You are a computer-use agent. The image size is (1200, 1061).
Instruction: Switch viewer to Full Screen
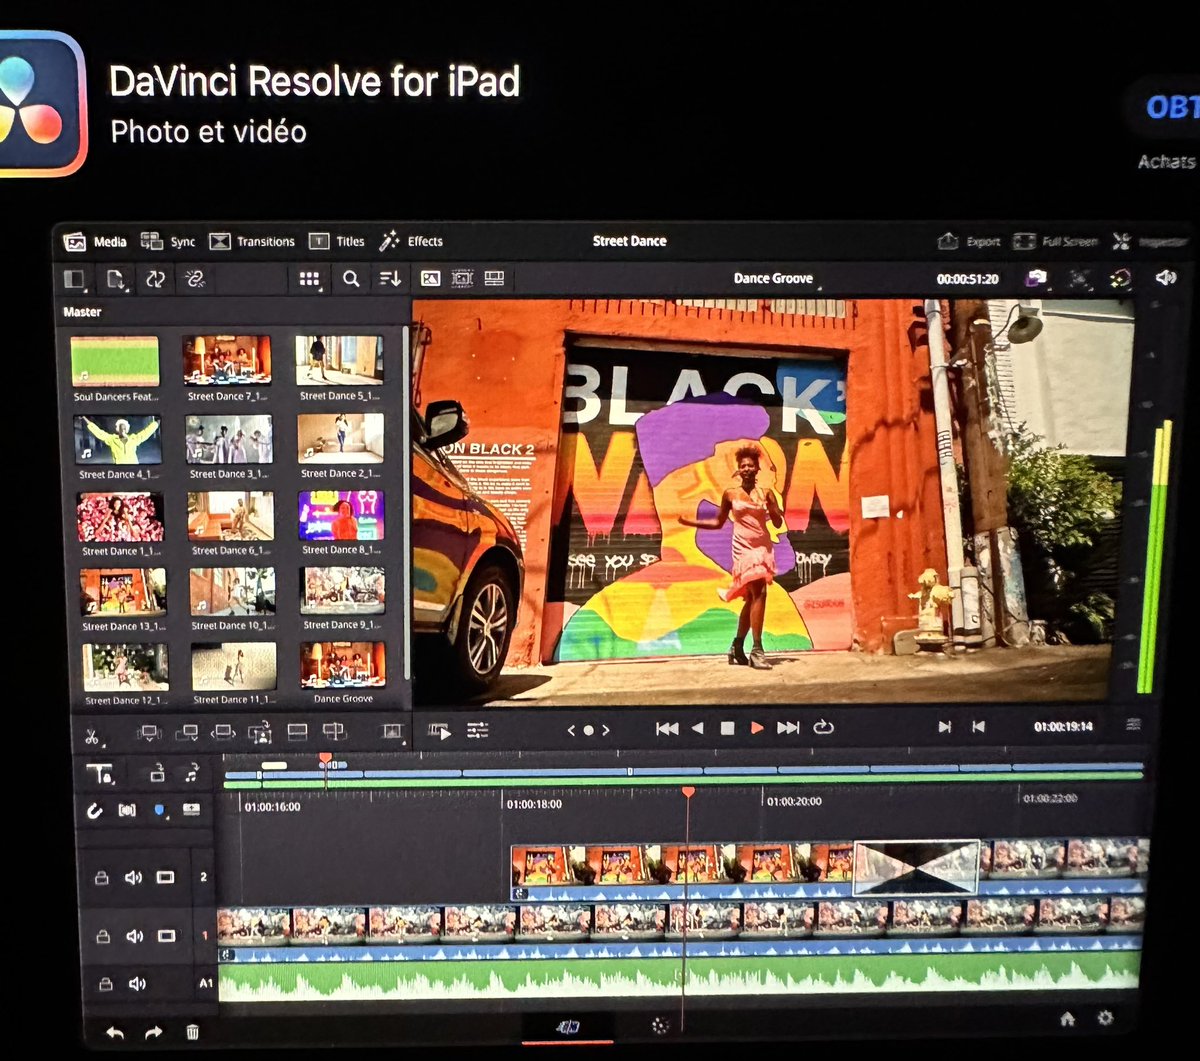[1055, 242]
